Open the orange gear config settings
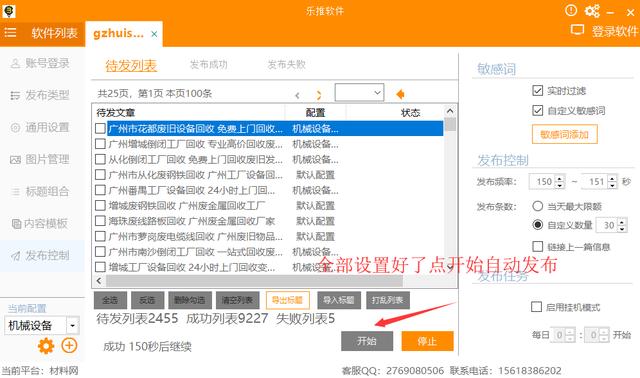 [46, 346]
